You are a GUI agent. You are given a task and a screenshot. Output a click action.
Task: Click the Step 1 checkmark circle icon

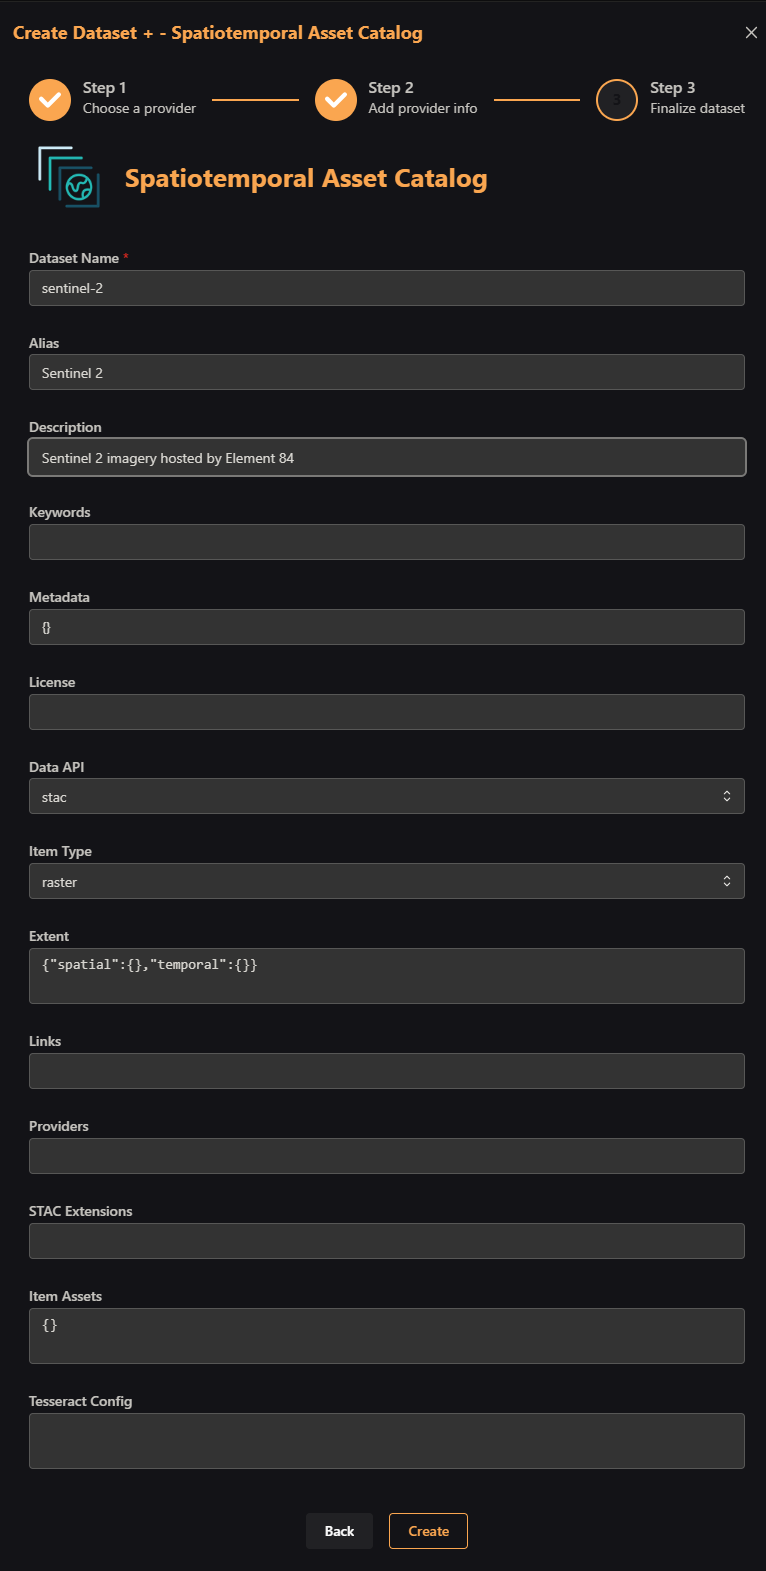click(x=50, y=100)
